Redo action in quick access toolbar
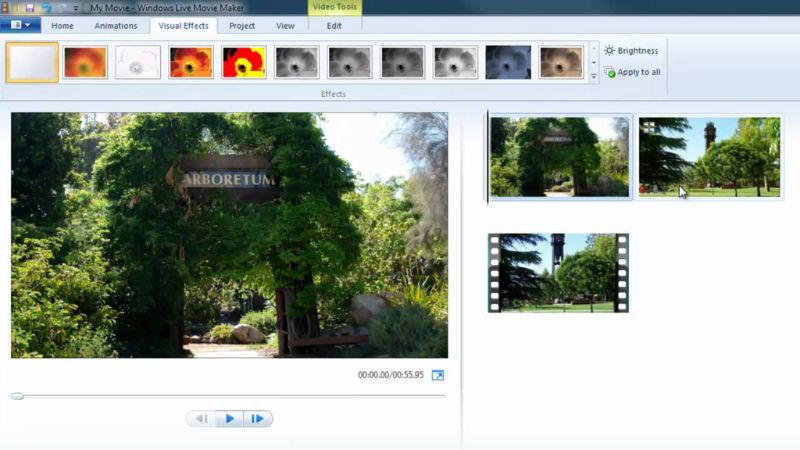The image size is (800, 450). [x=62, y=8]
